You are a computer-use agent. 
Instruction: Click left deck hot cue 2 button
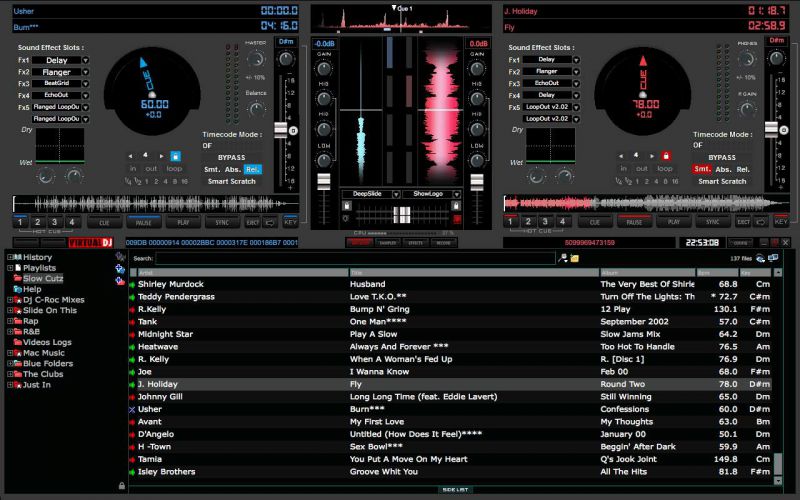[x=37, y=222]
